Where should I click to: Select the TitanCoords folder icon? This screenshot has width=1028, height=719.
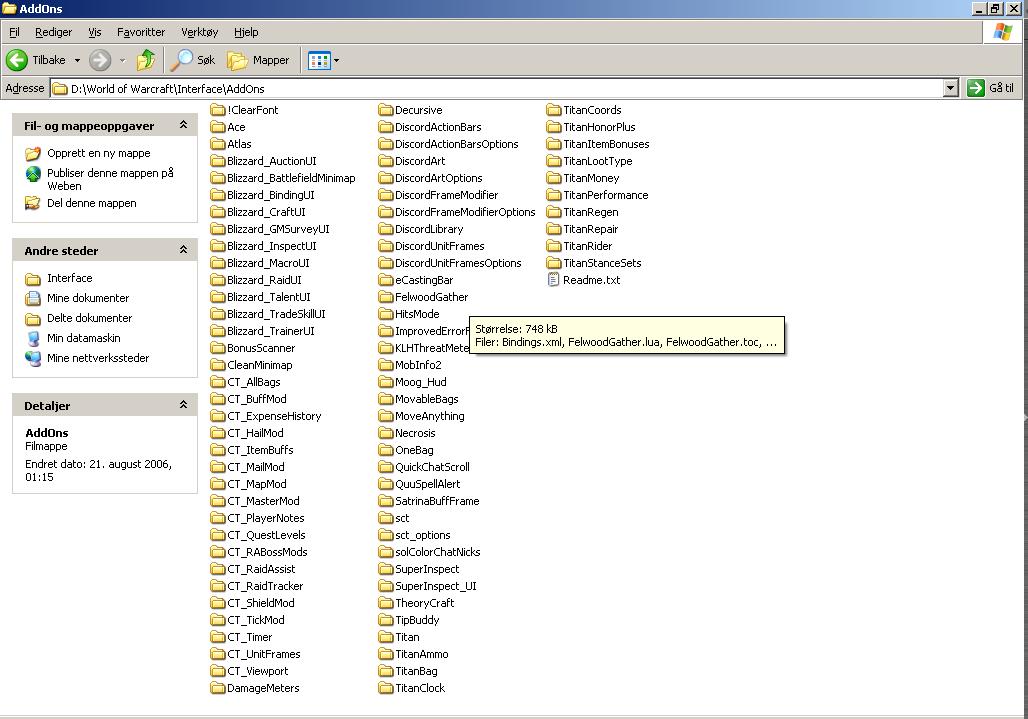pos(554,109)
